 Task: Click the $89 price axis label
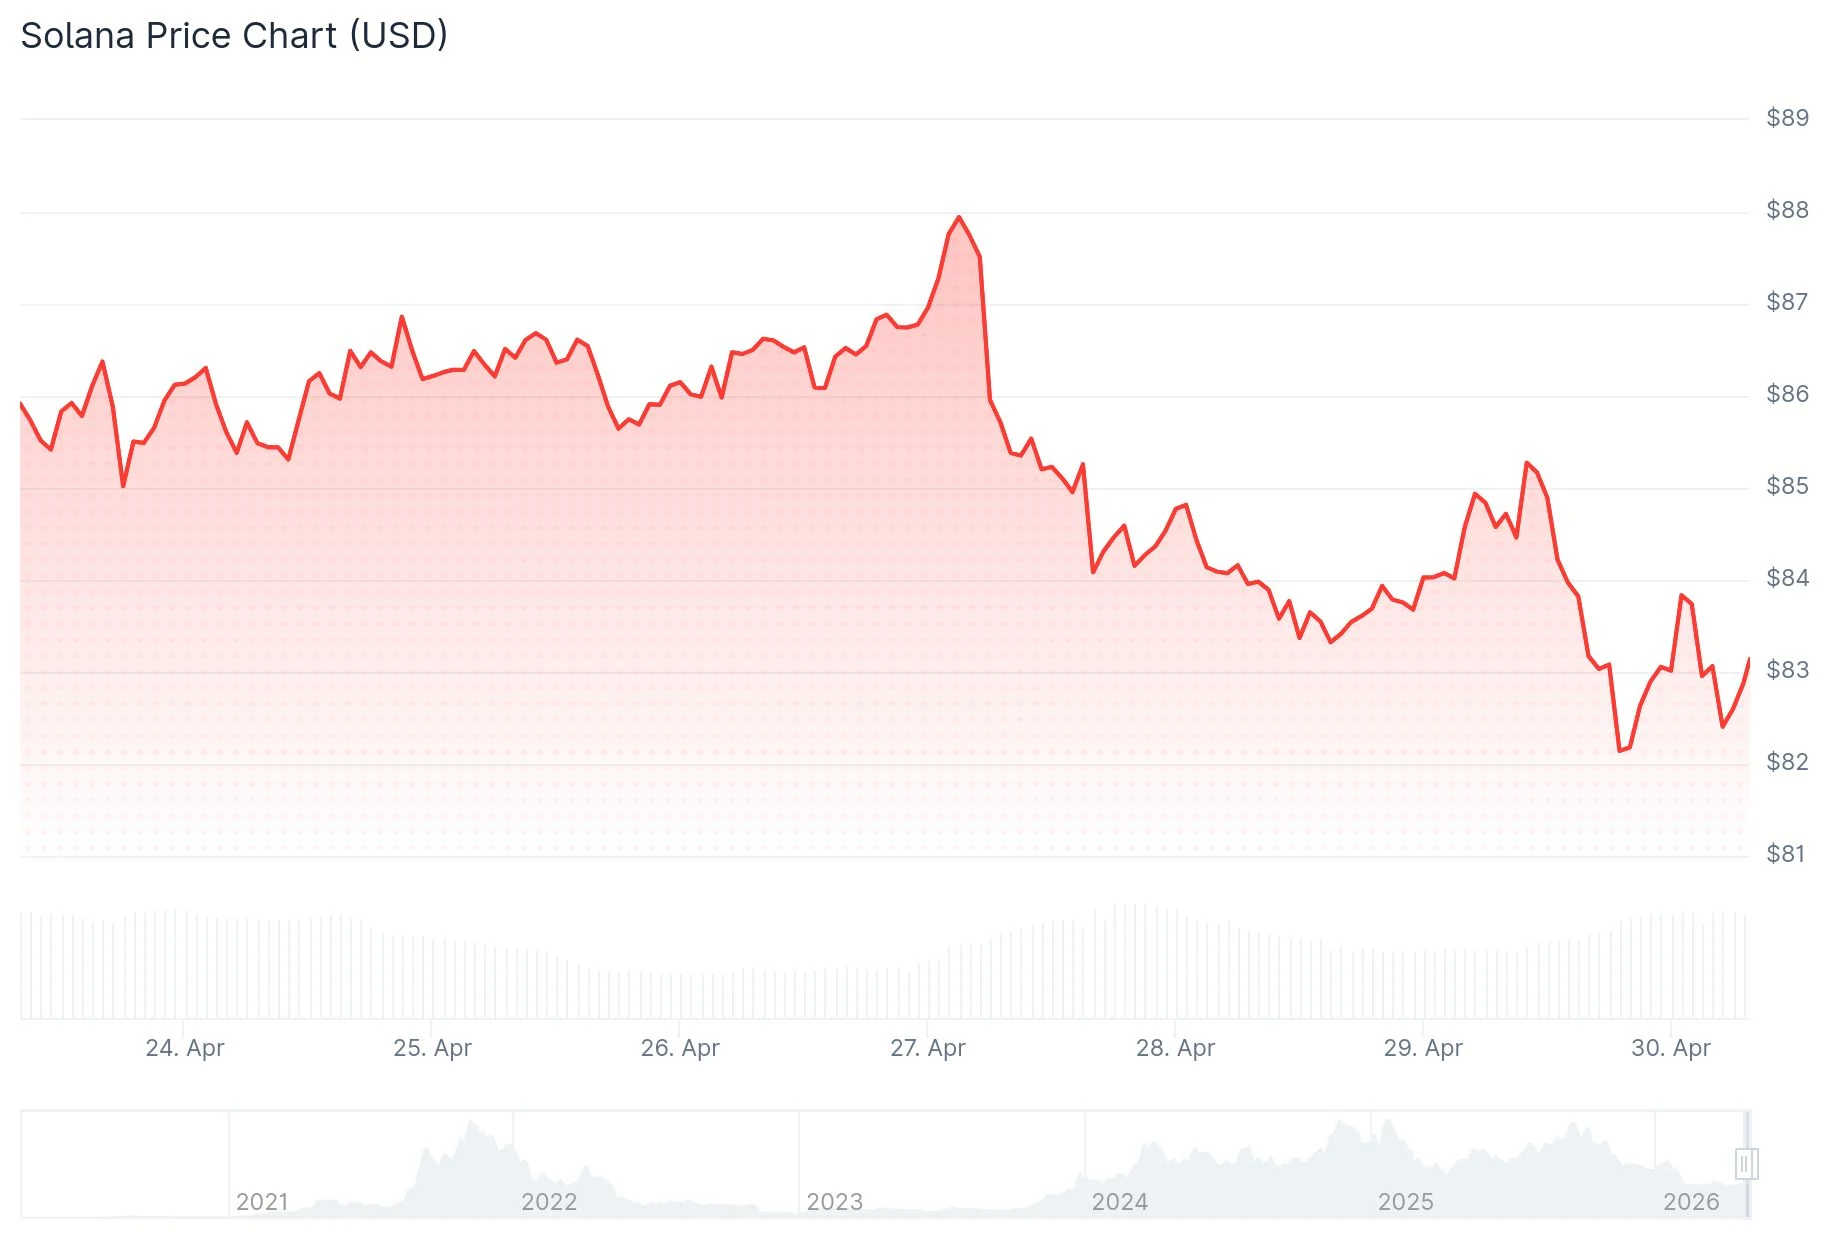coord(1787,118)
